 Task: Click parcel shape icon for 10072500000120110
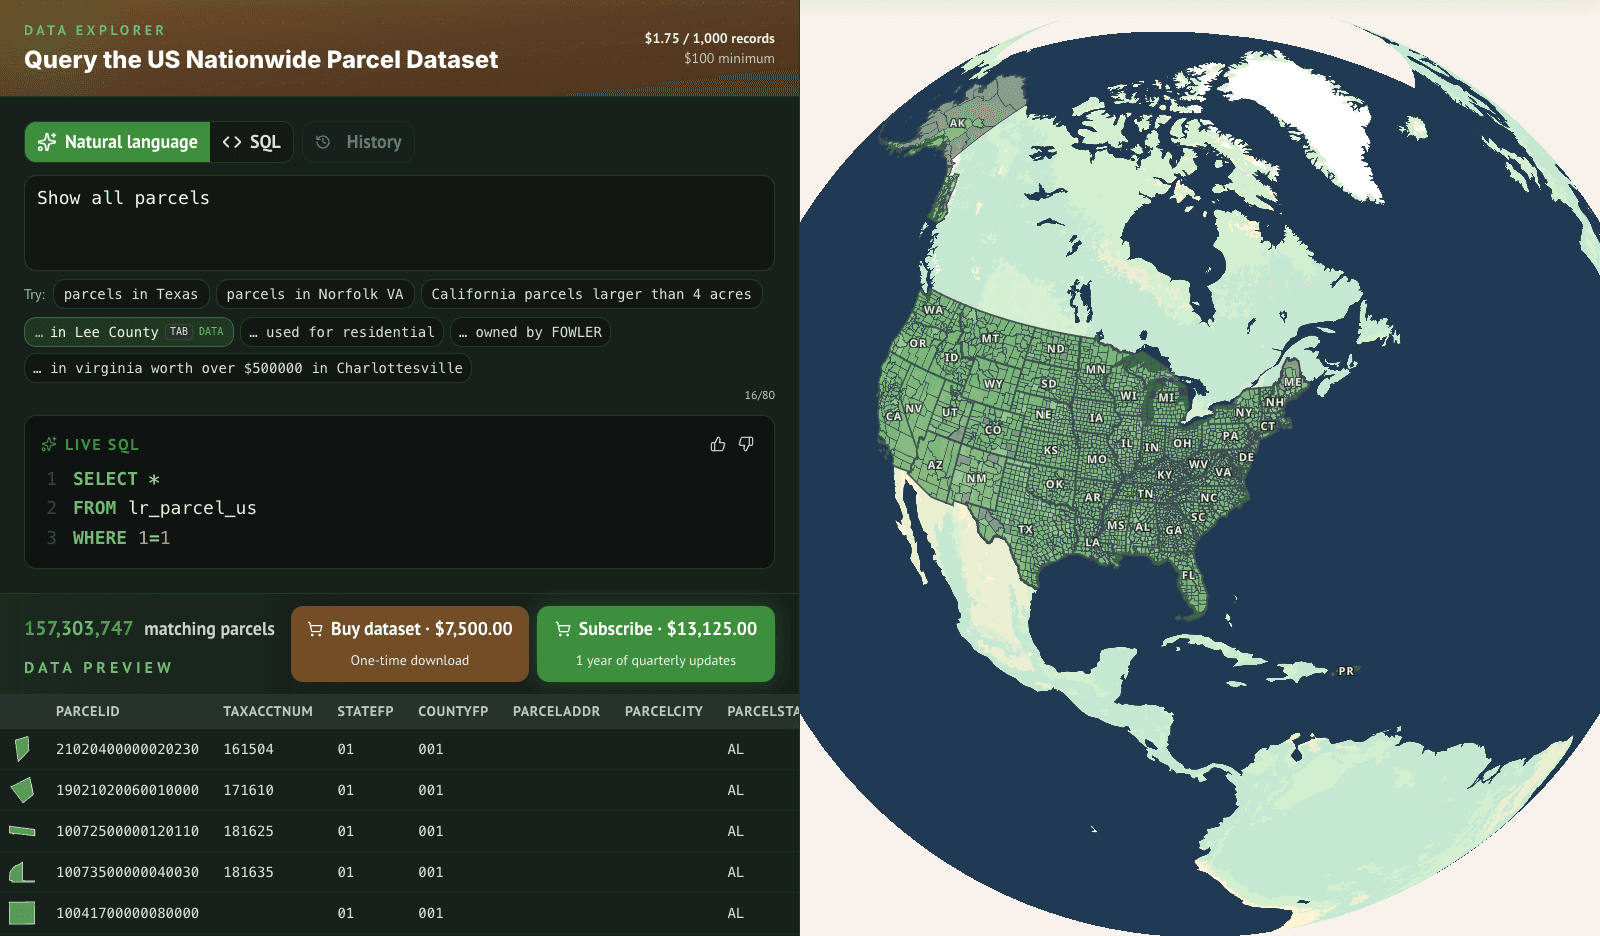pos(22,831)
